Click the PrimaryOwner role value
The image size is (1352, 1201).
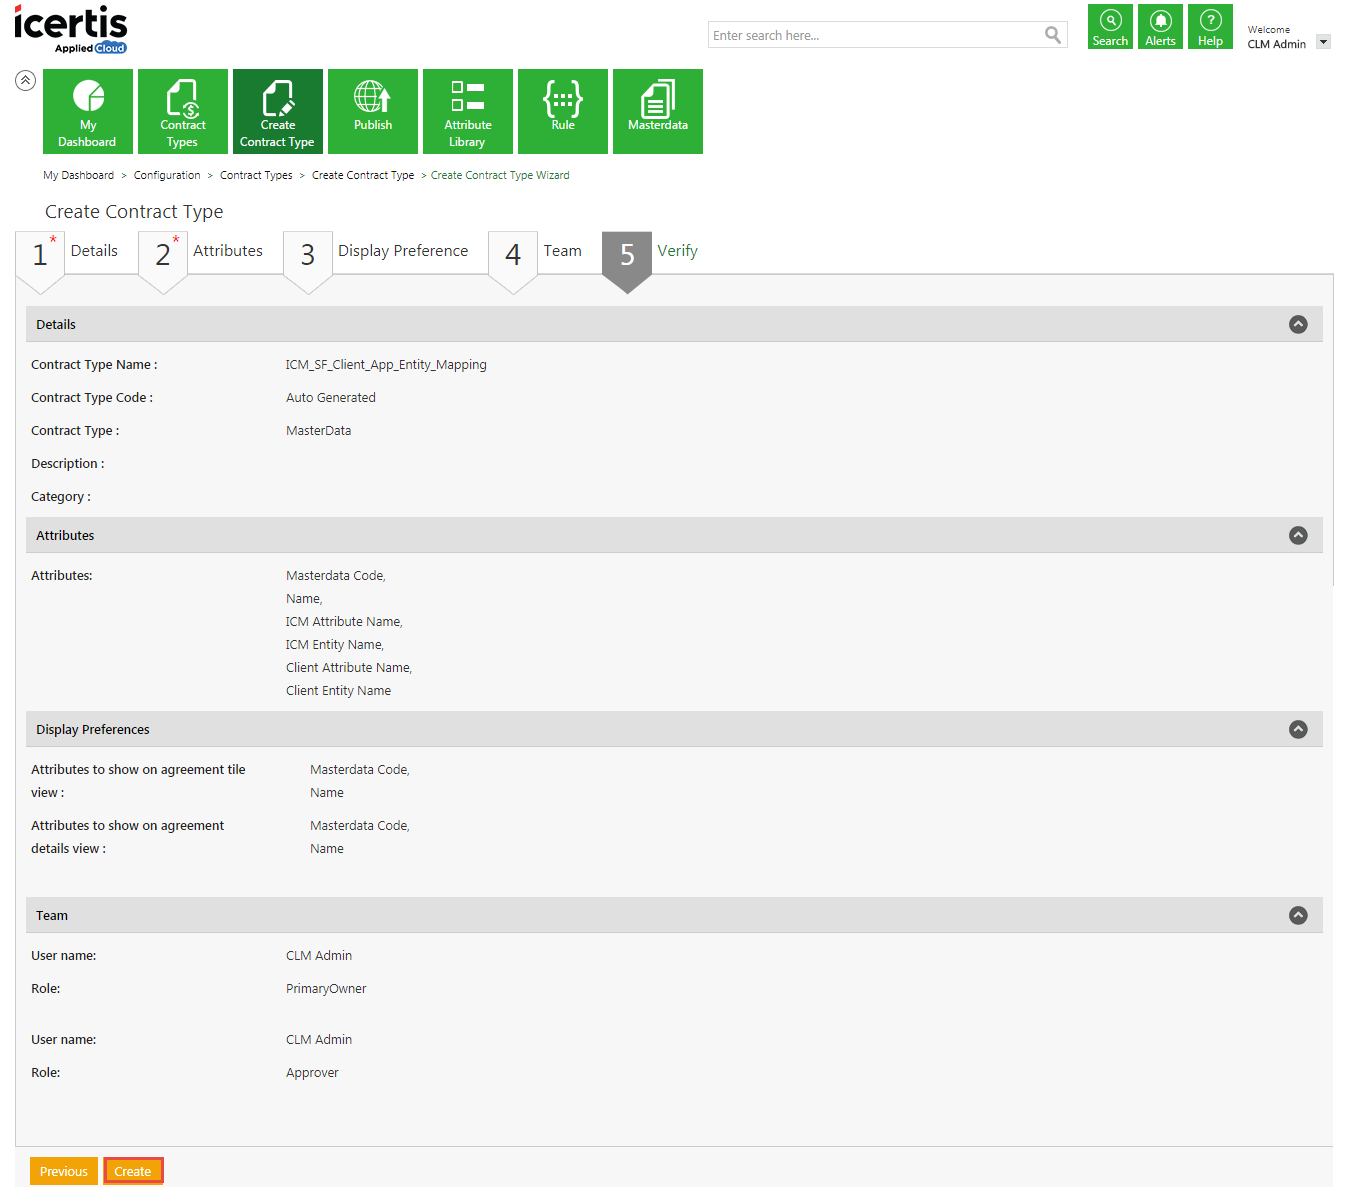326,989
